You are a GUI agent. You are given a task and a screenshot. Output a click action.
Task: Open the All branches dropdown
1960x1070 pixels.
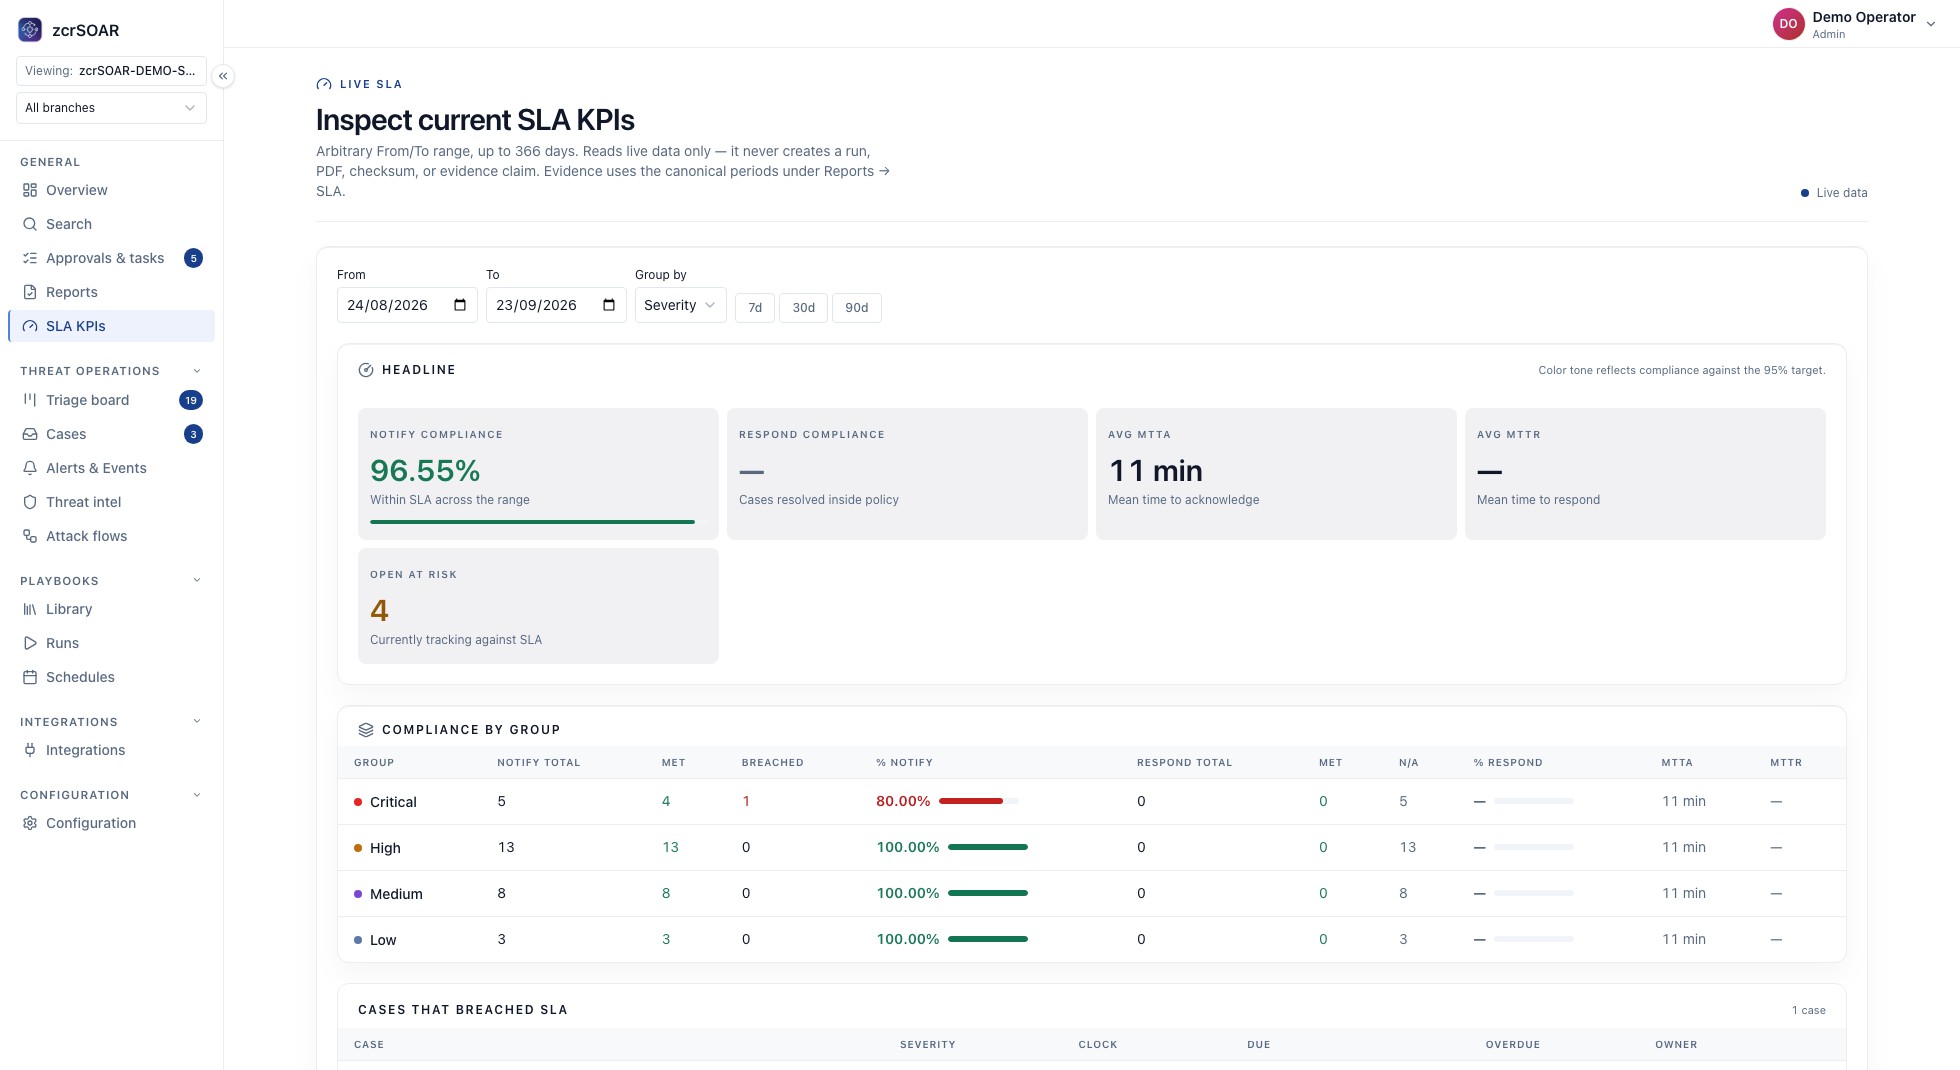click(111, 108)
